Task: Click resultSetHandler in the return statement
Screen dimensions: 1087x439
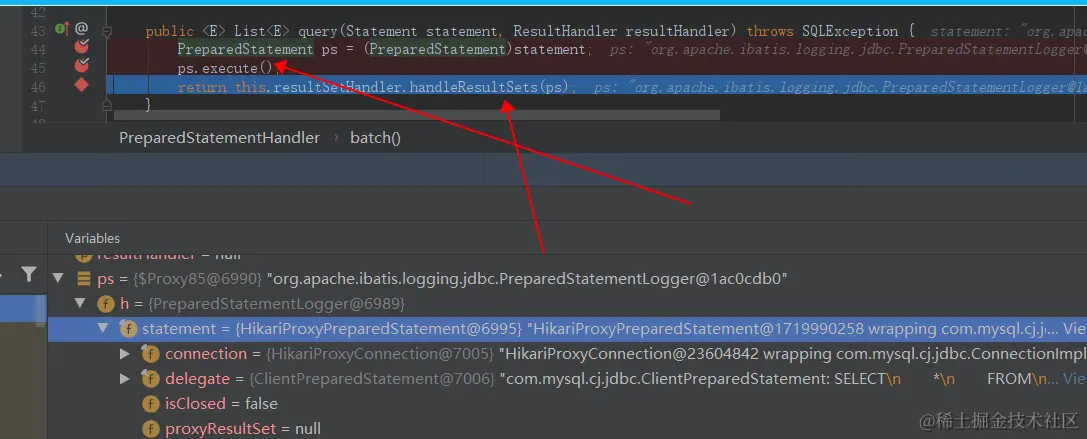Action: click(338, 87)
